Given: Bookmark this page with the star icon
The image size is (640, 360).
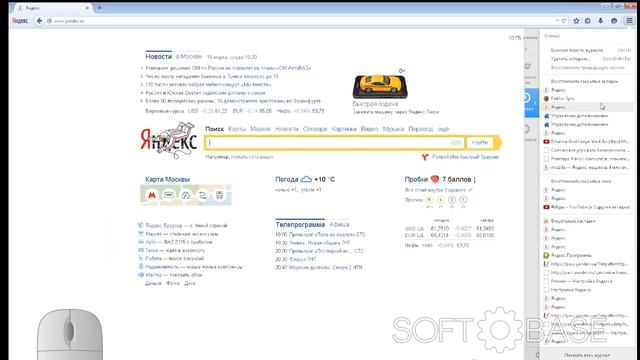Looking at the screenshot, I should click(576, 21).
